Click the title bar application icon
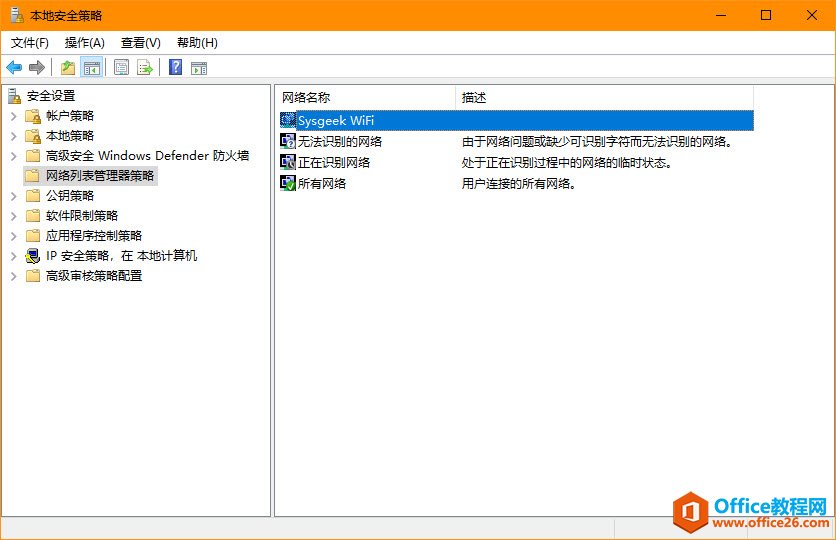 click(17, 15)
